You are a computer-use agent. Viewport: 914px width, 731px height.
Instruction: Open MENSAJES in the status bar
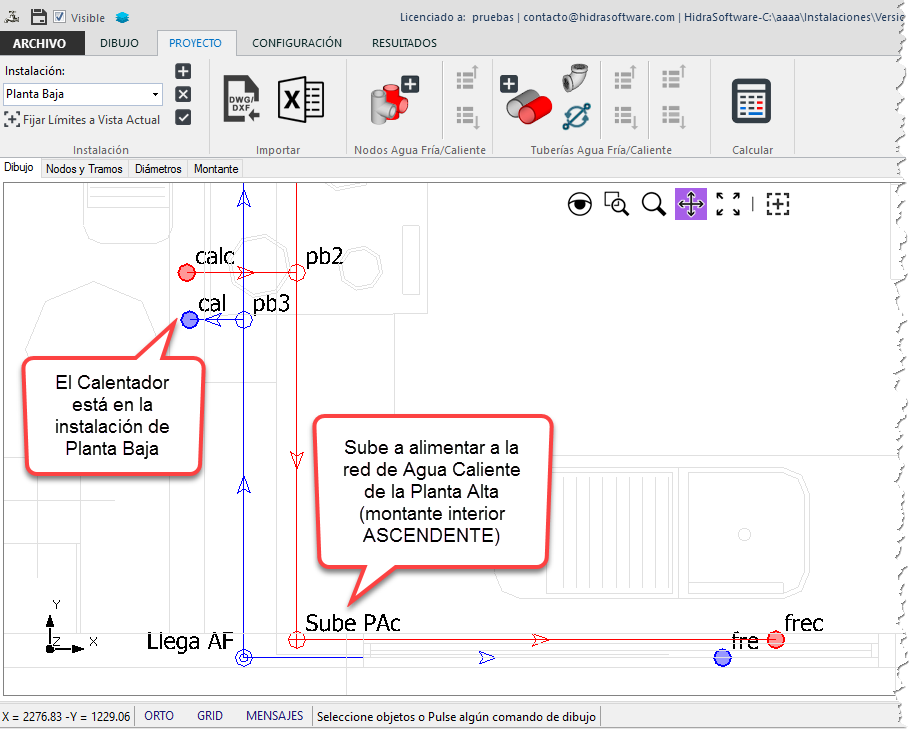pyautogui.click(x=274, y=716)
